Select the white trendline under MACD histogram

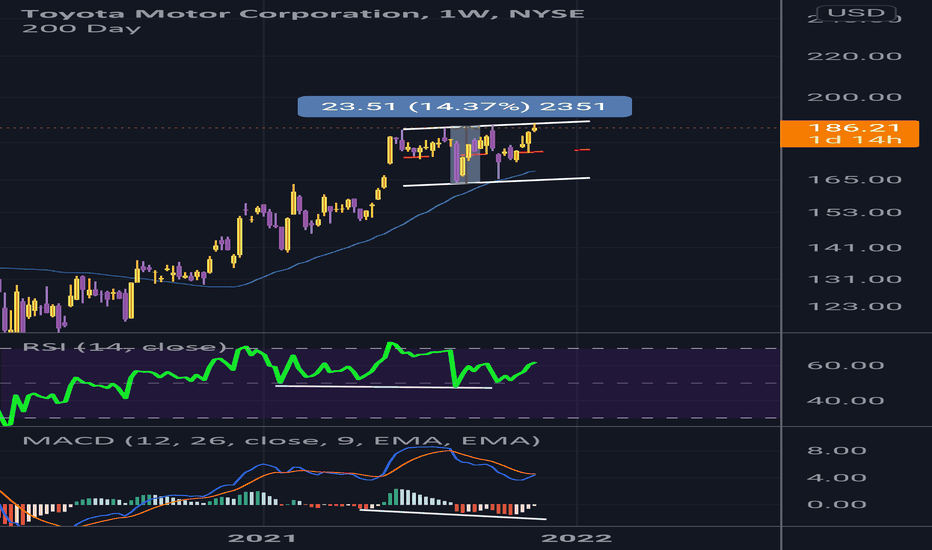pos(453,514)
